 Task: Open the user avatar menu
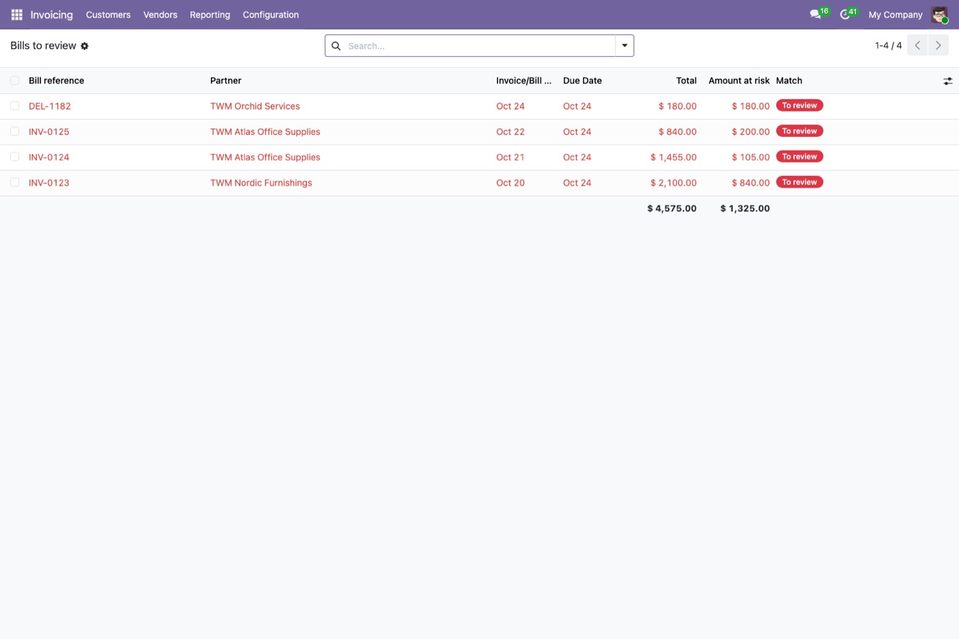pos(939,15)
